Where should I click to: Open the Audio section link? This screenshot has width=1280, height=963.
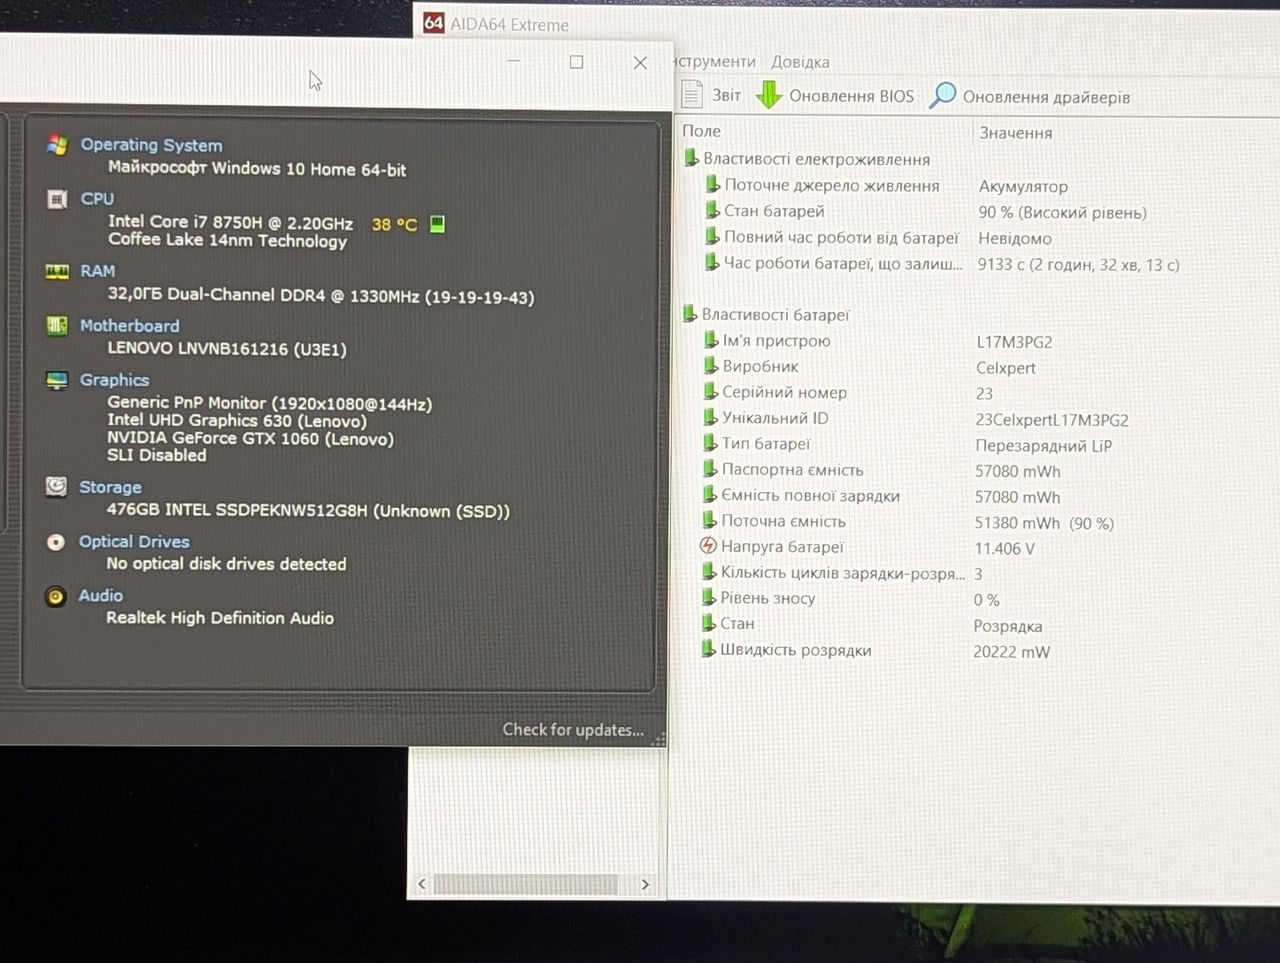click(100, 596)
